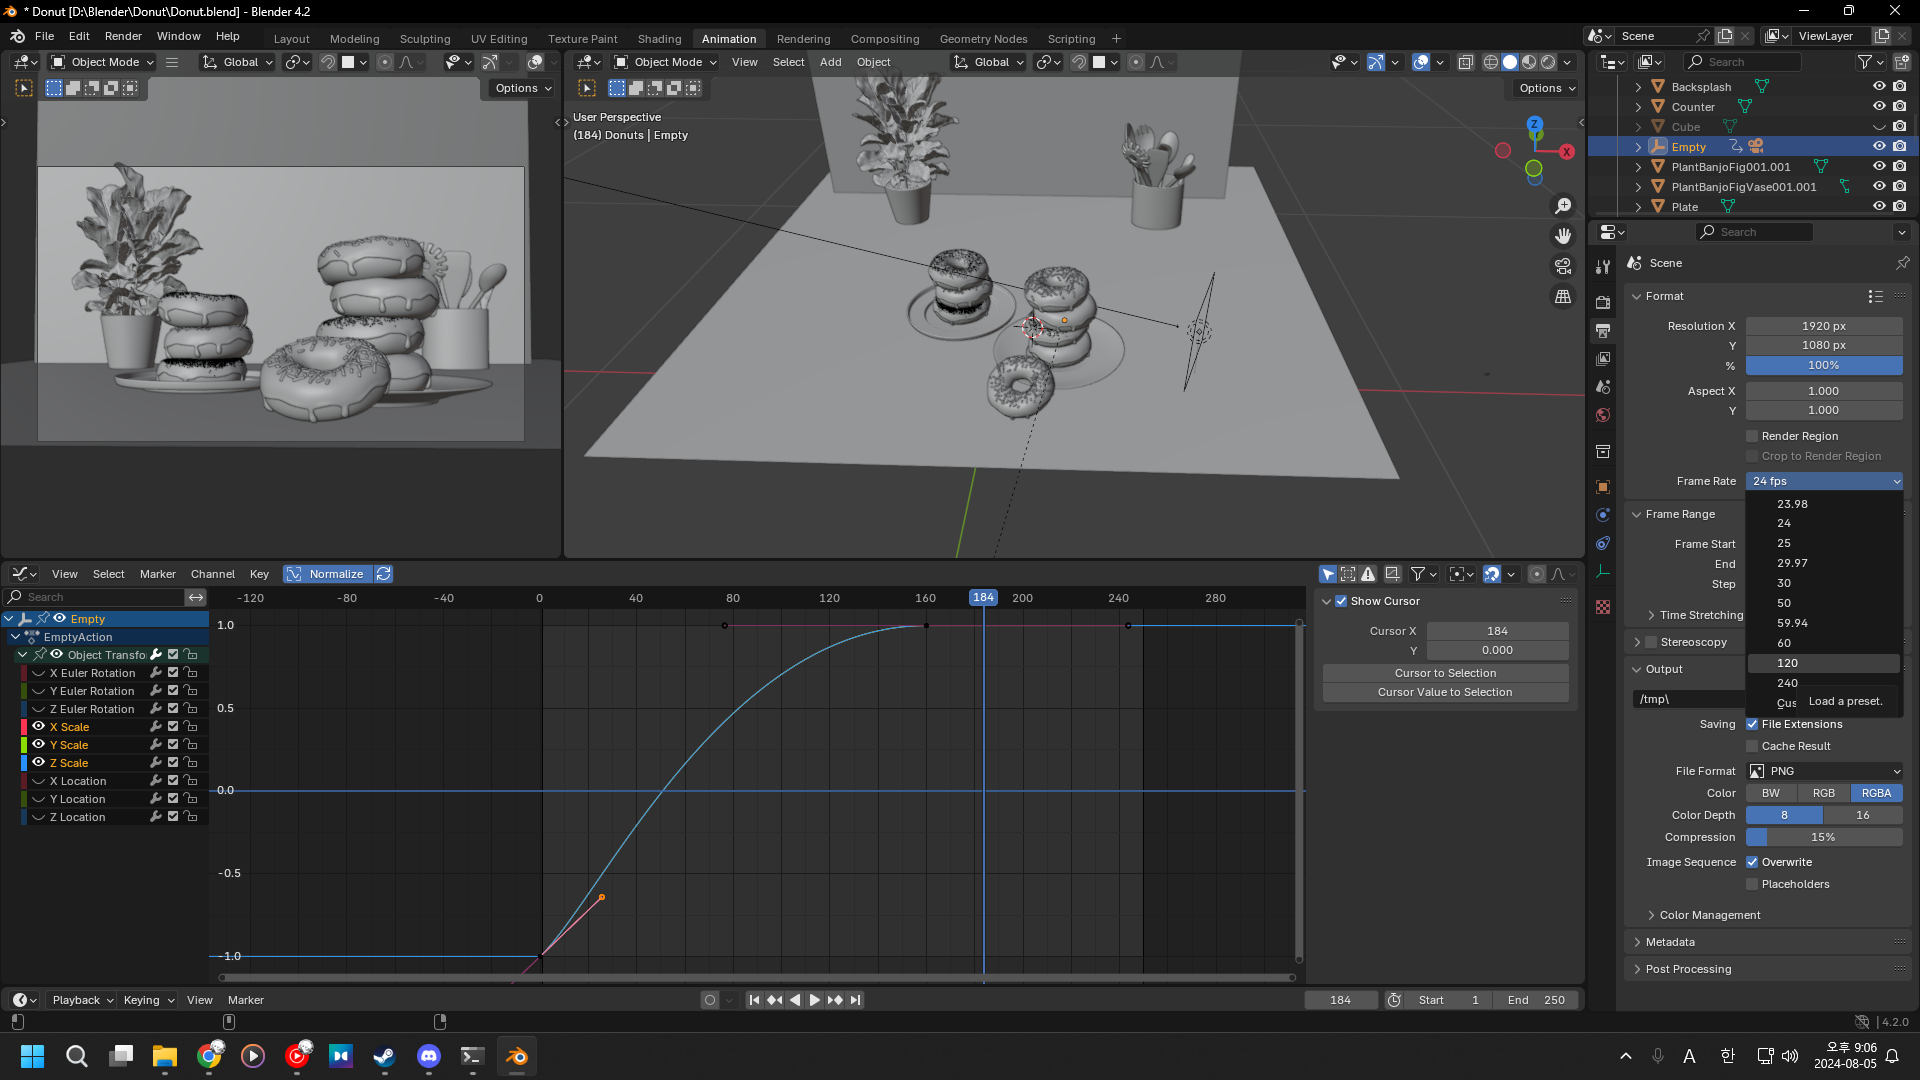Click the use preview range clock icon
The height and width of the screenshot is (1080, 1920).
(1394, 1000)
